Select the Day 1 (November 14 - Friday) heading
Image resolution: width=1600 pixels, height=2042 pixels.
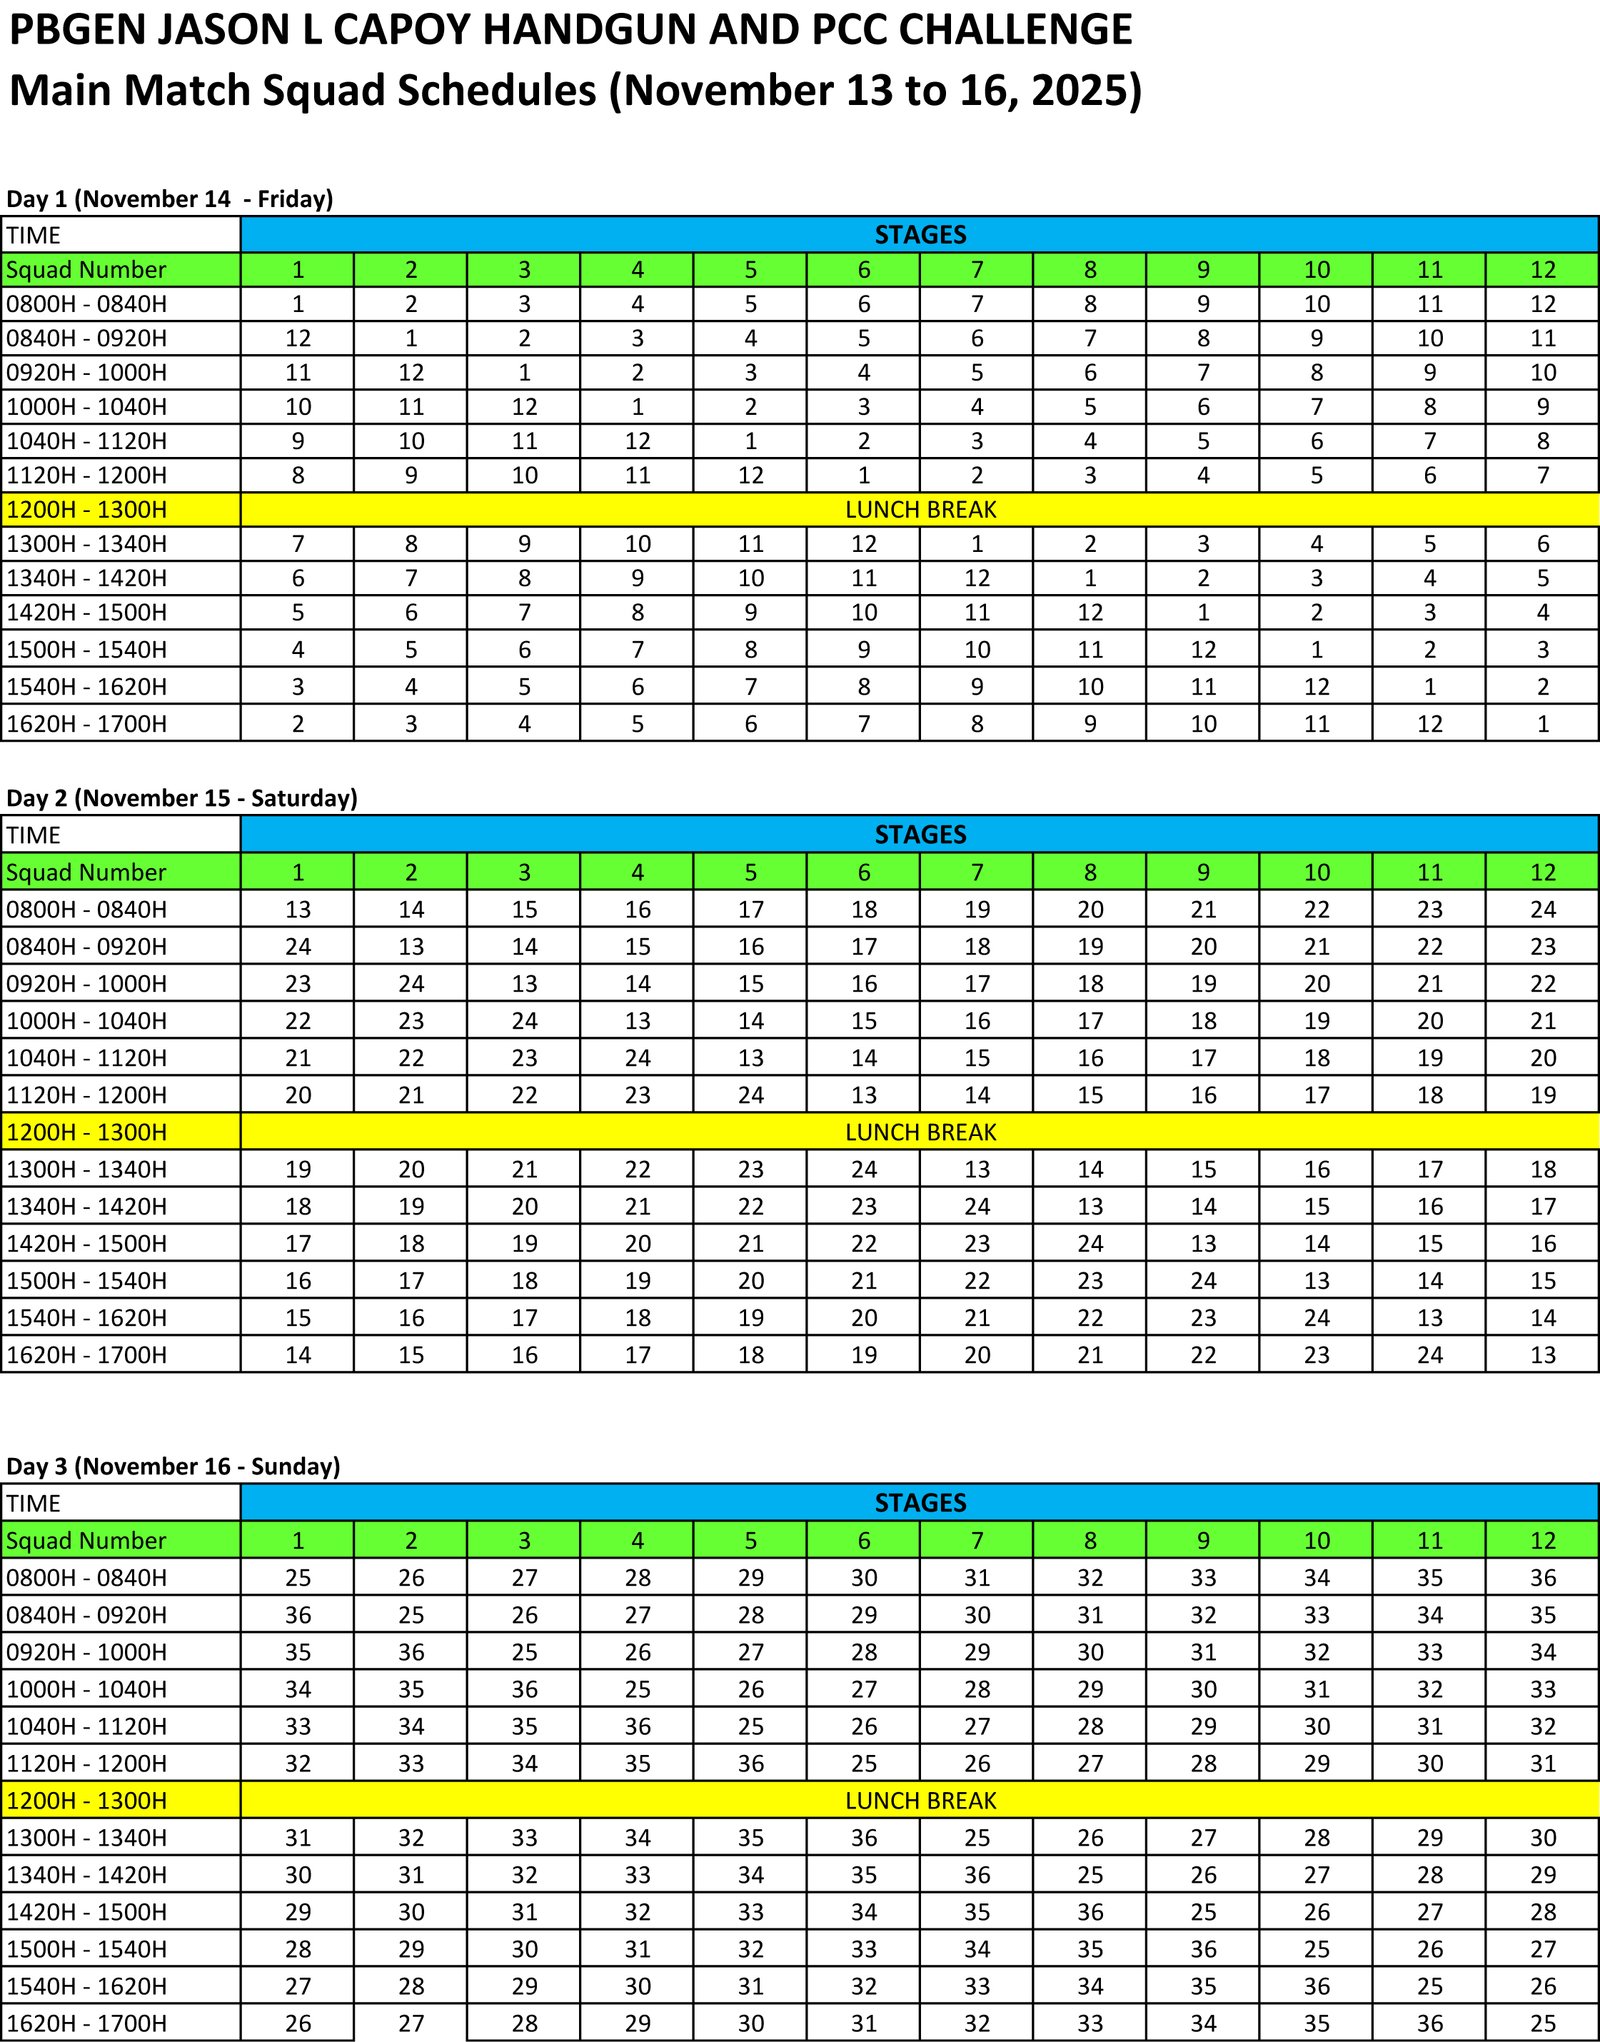coord(169,198)
